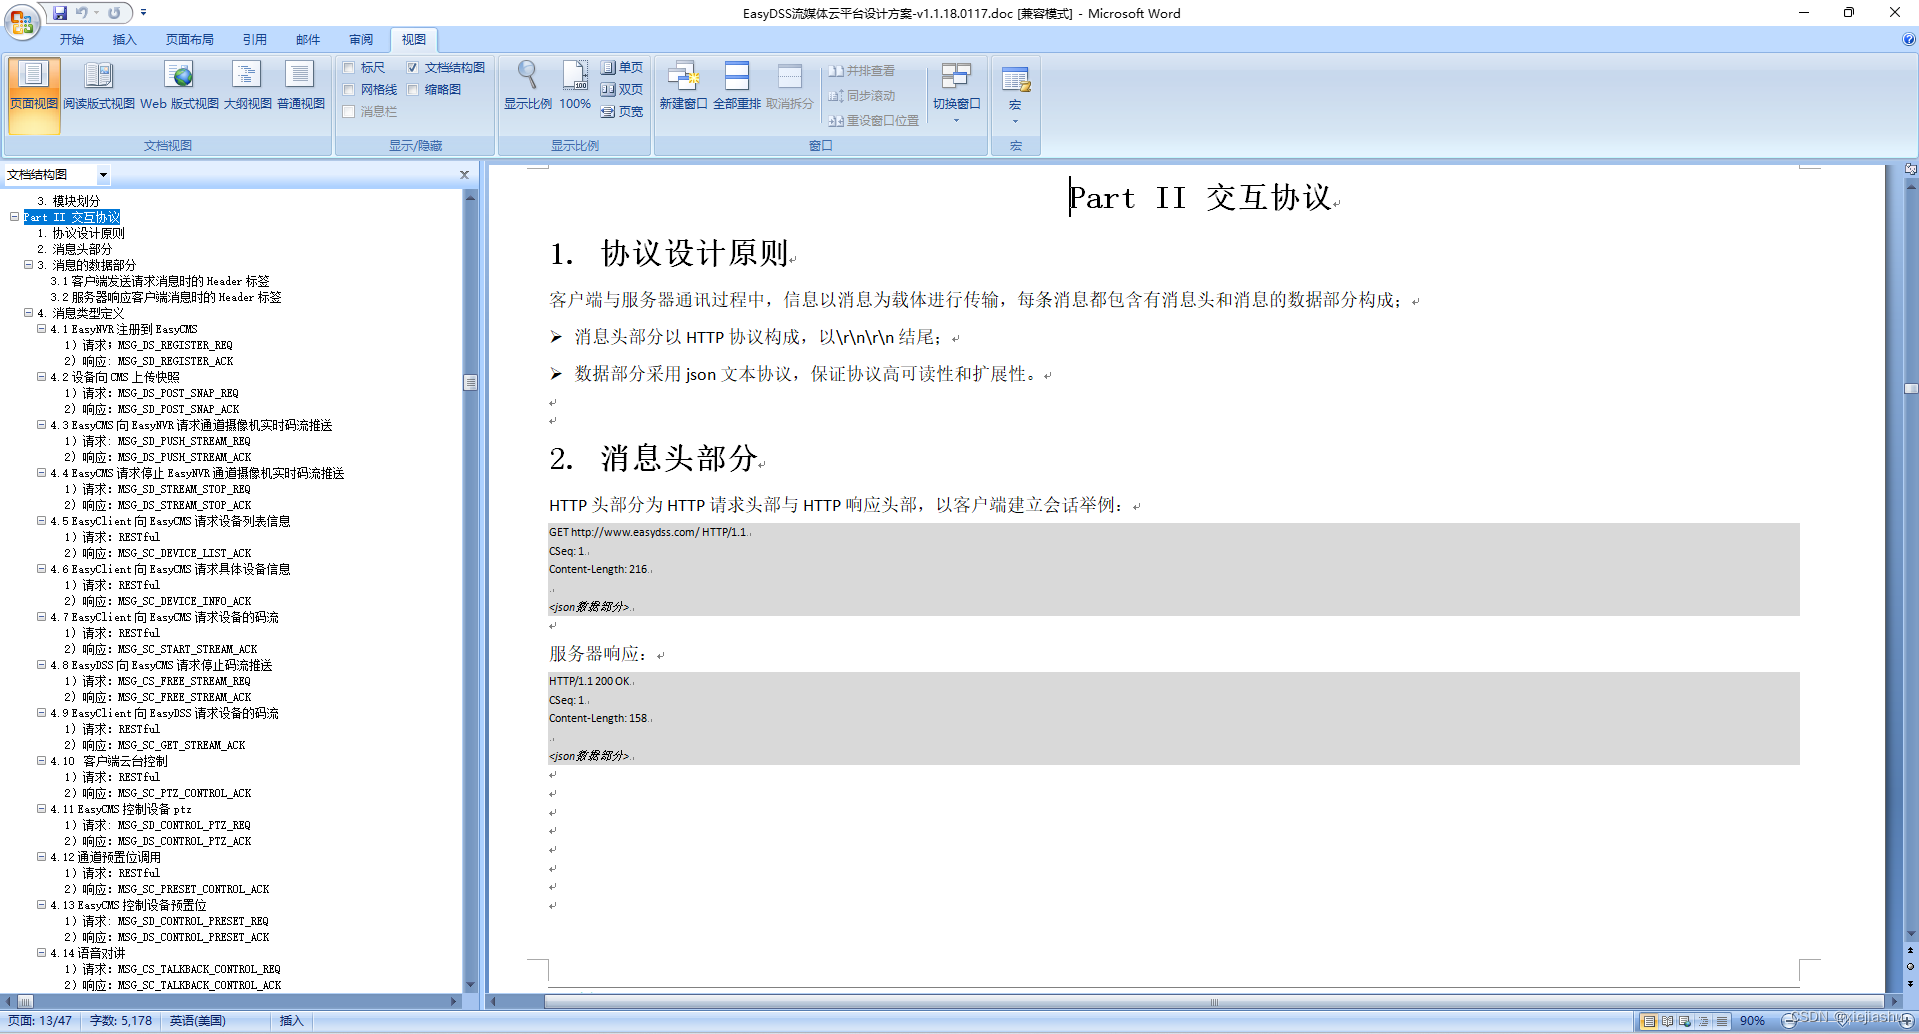This screenshot has height=1034, width=1919.
Task: Undo the last action
Action: (x=82, y=13)
